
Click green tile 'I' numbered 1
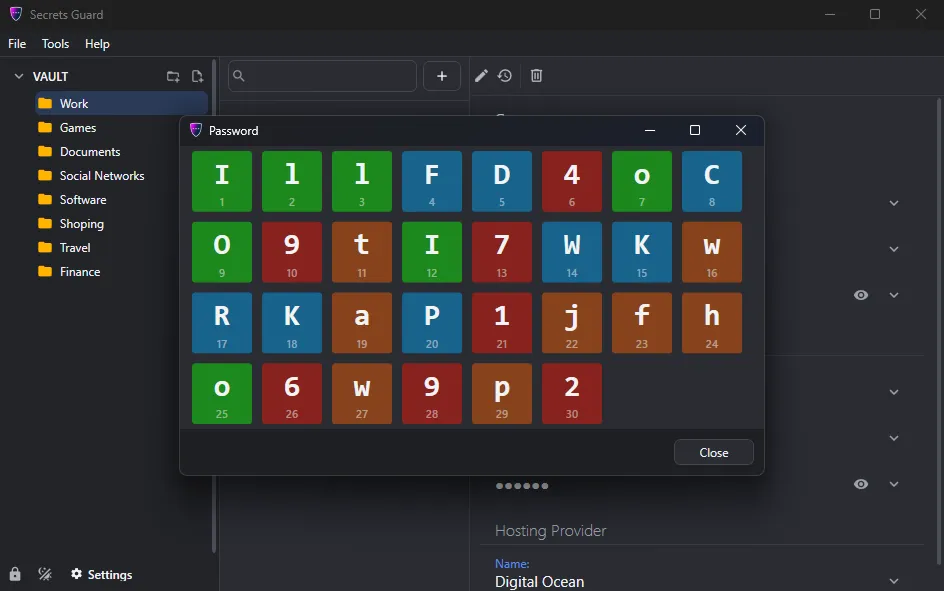click(x=222, y=181)
